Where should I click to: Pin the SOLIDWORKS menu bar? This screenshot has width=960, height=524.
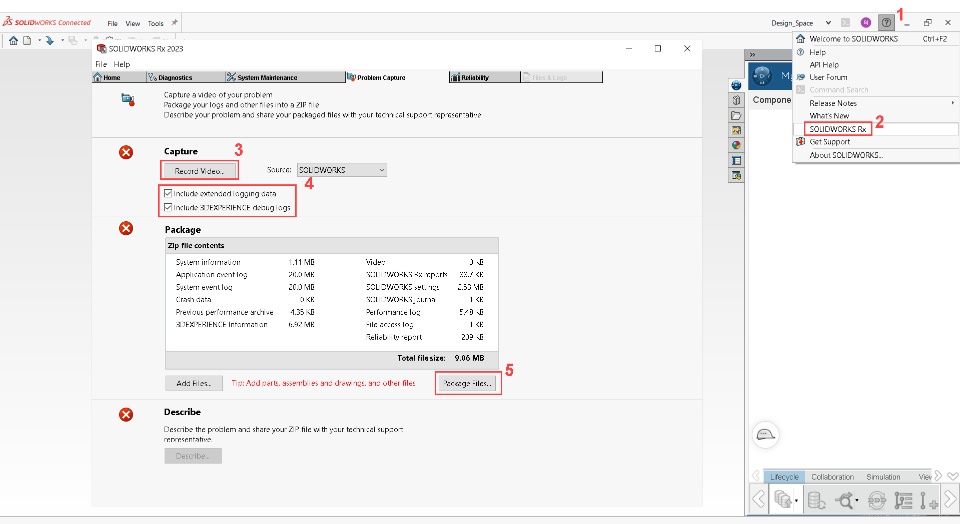(x=174, y=23)
